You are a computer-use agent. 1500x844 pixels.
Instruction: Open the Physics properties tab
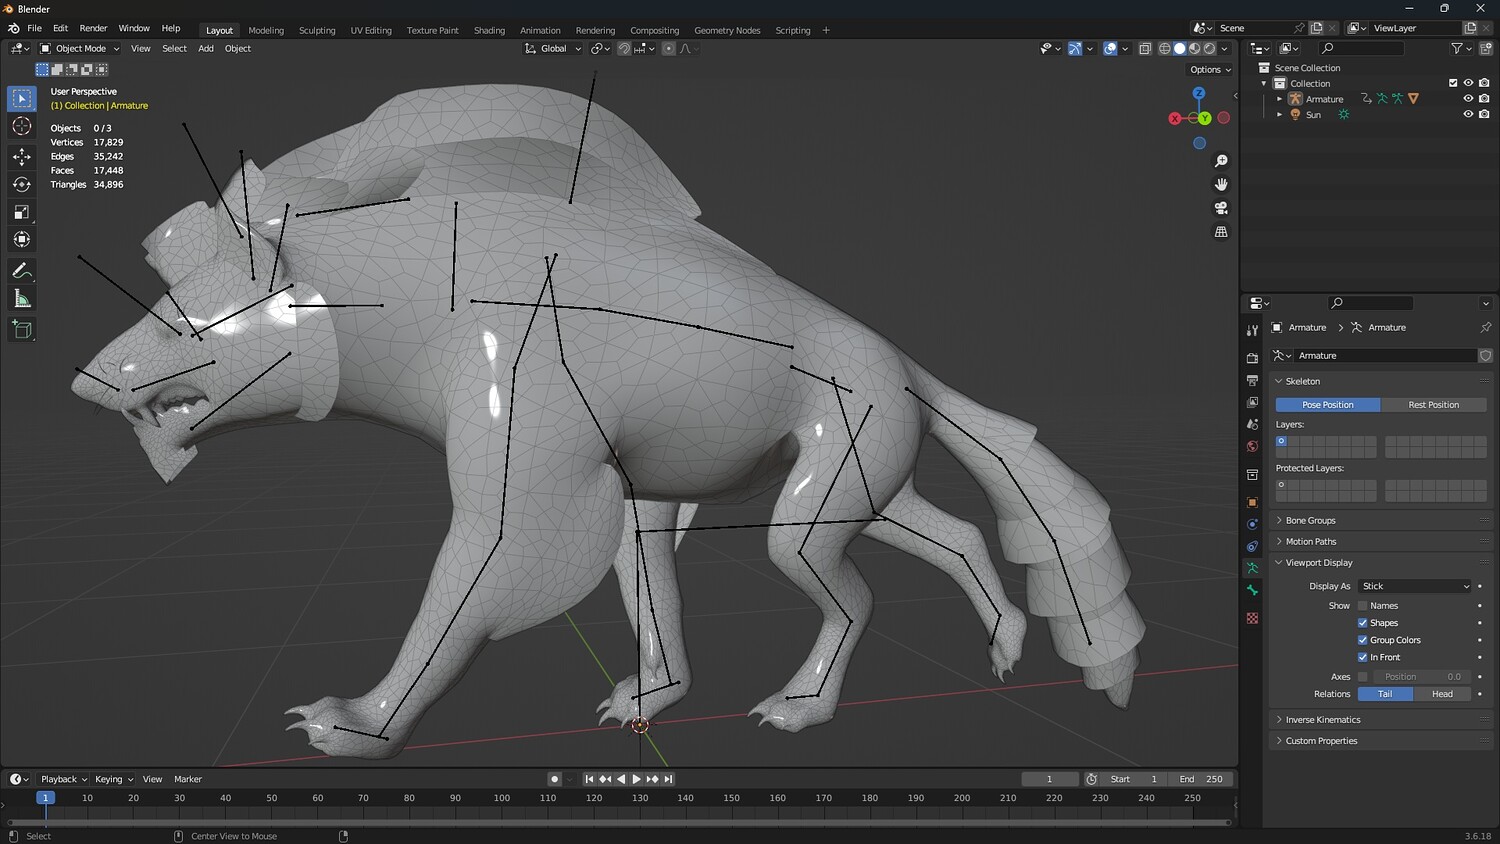click(x=1252, y=524)
